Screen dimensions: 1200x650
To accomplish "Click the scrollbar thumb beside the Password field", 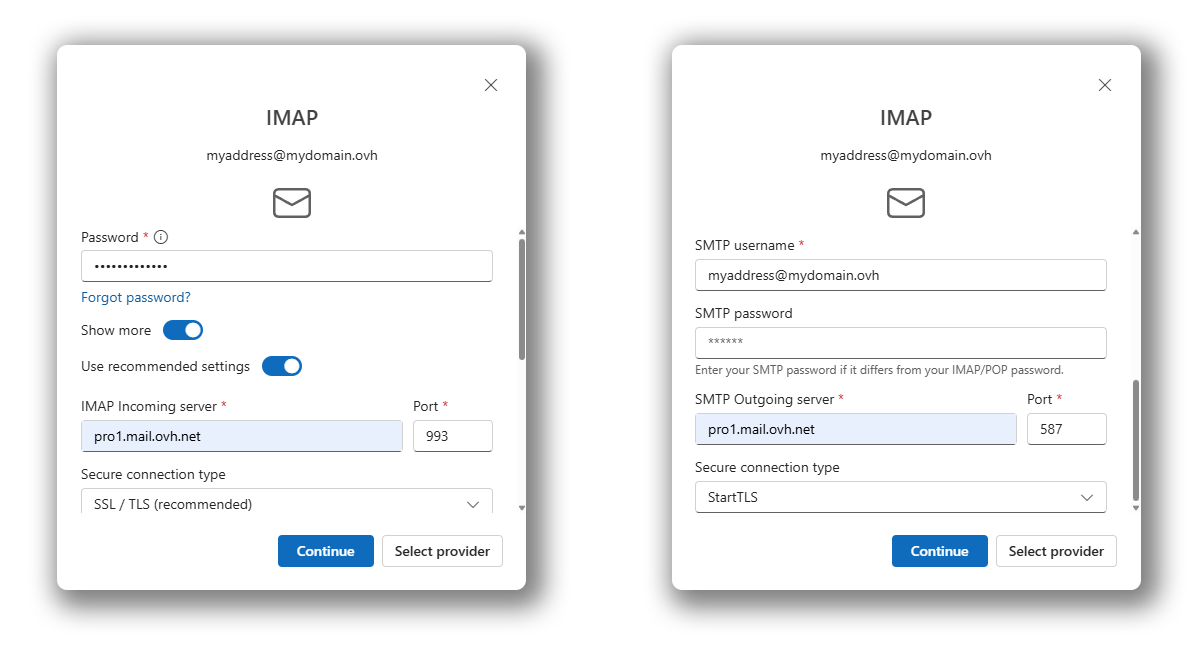I will (x=521, y=298).
